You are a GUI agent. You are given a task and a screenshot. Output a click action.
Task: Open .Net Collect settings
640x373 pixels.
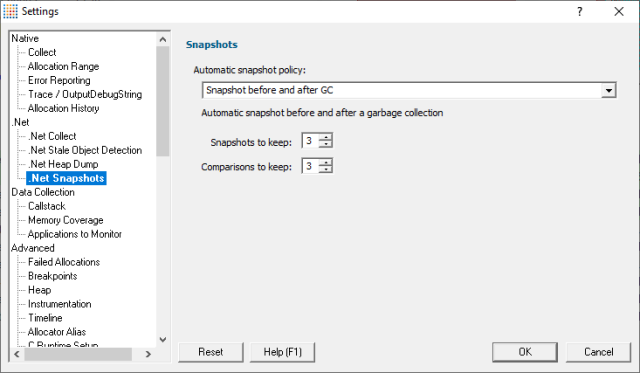coord(52,136)
